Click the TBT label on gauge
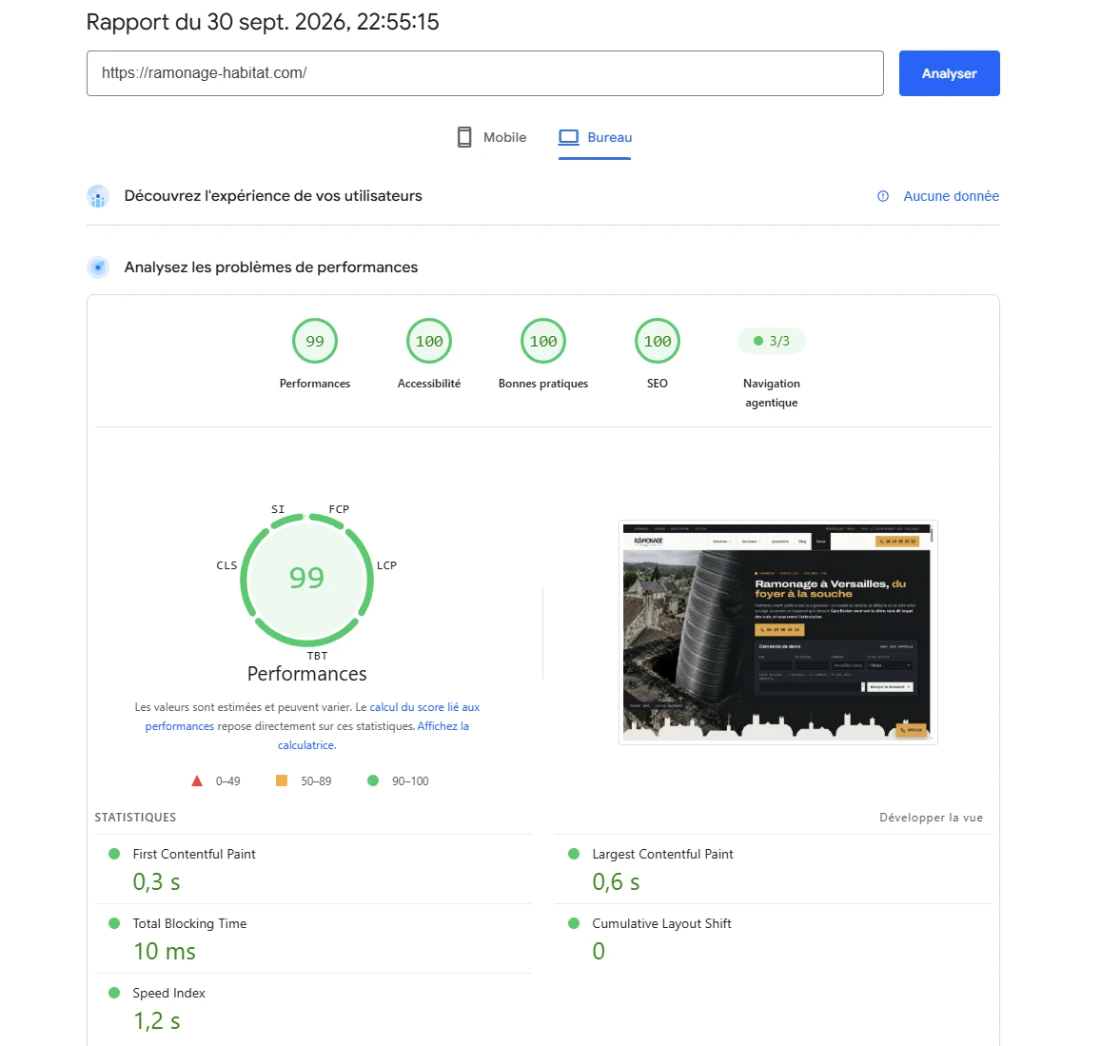This screenshot has height=1046, width=1100. point(317,656)
